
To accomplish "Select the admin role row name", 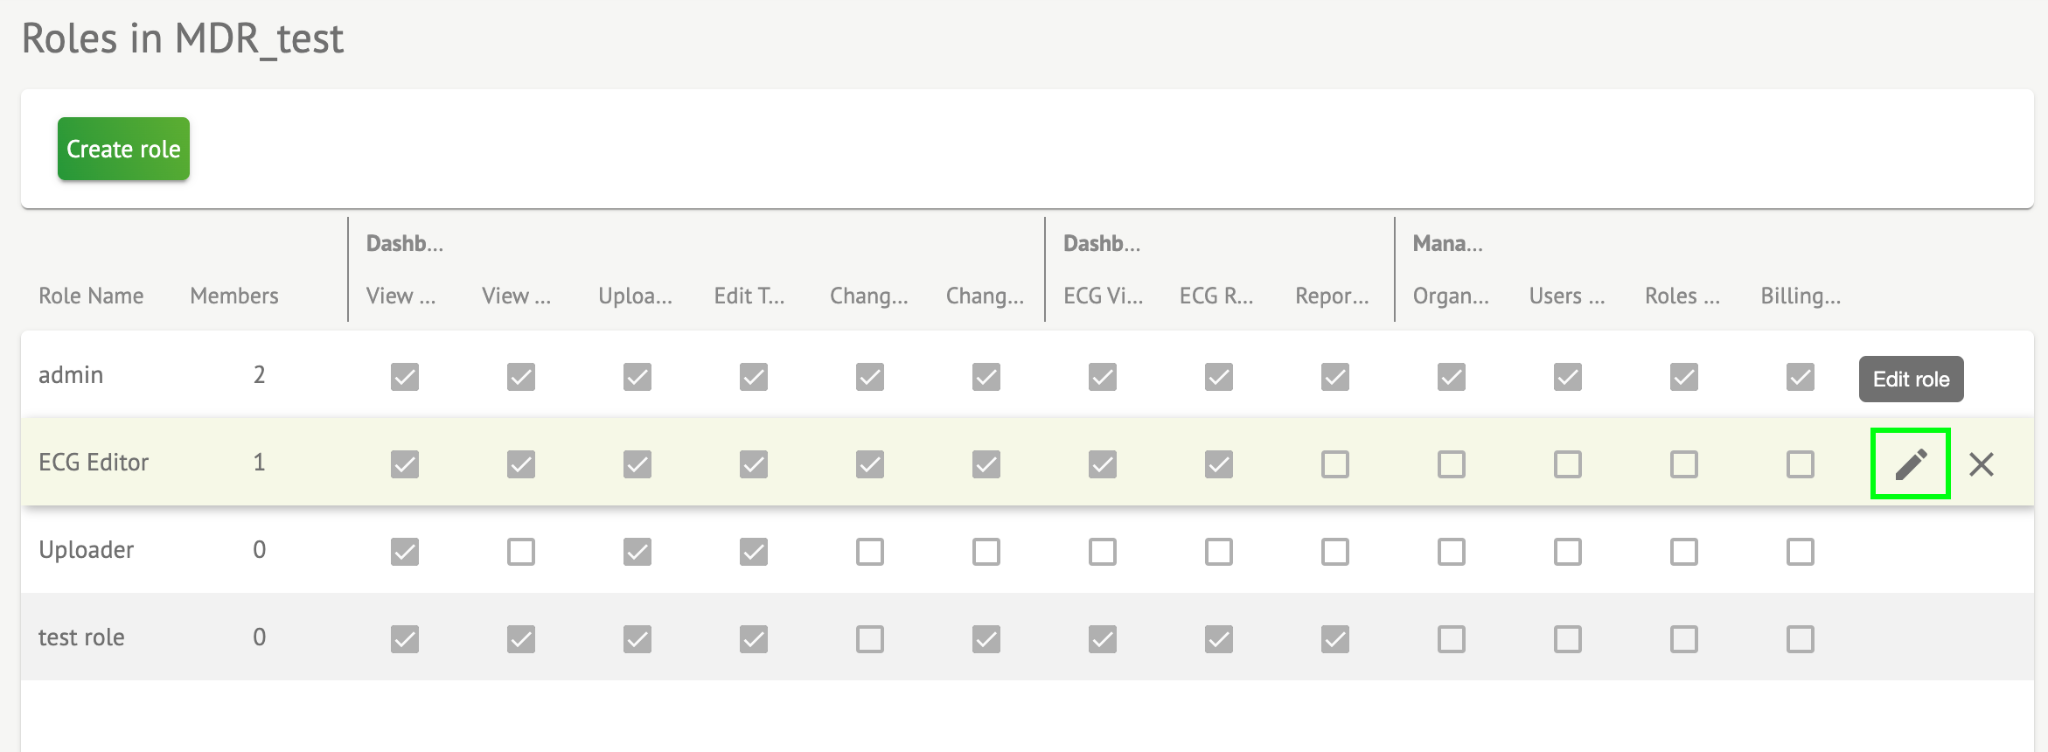I will [x=71, y=375].
